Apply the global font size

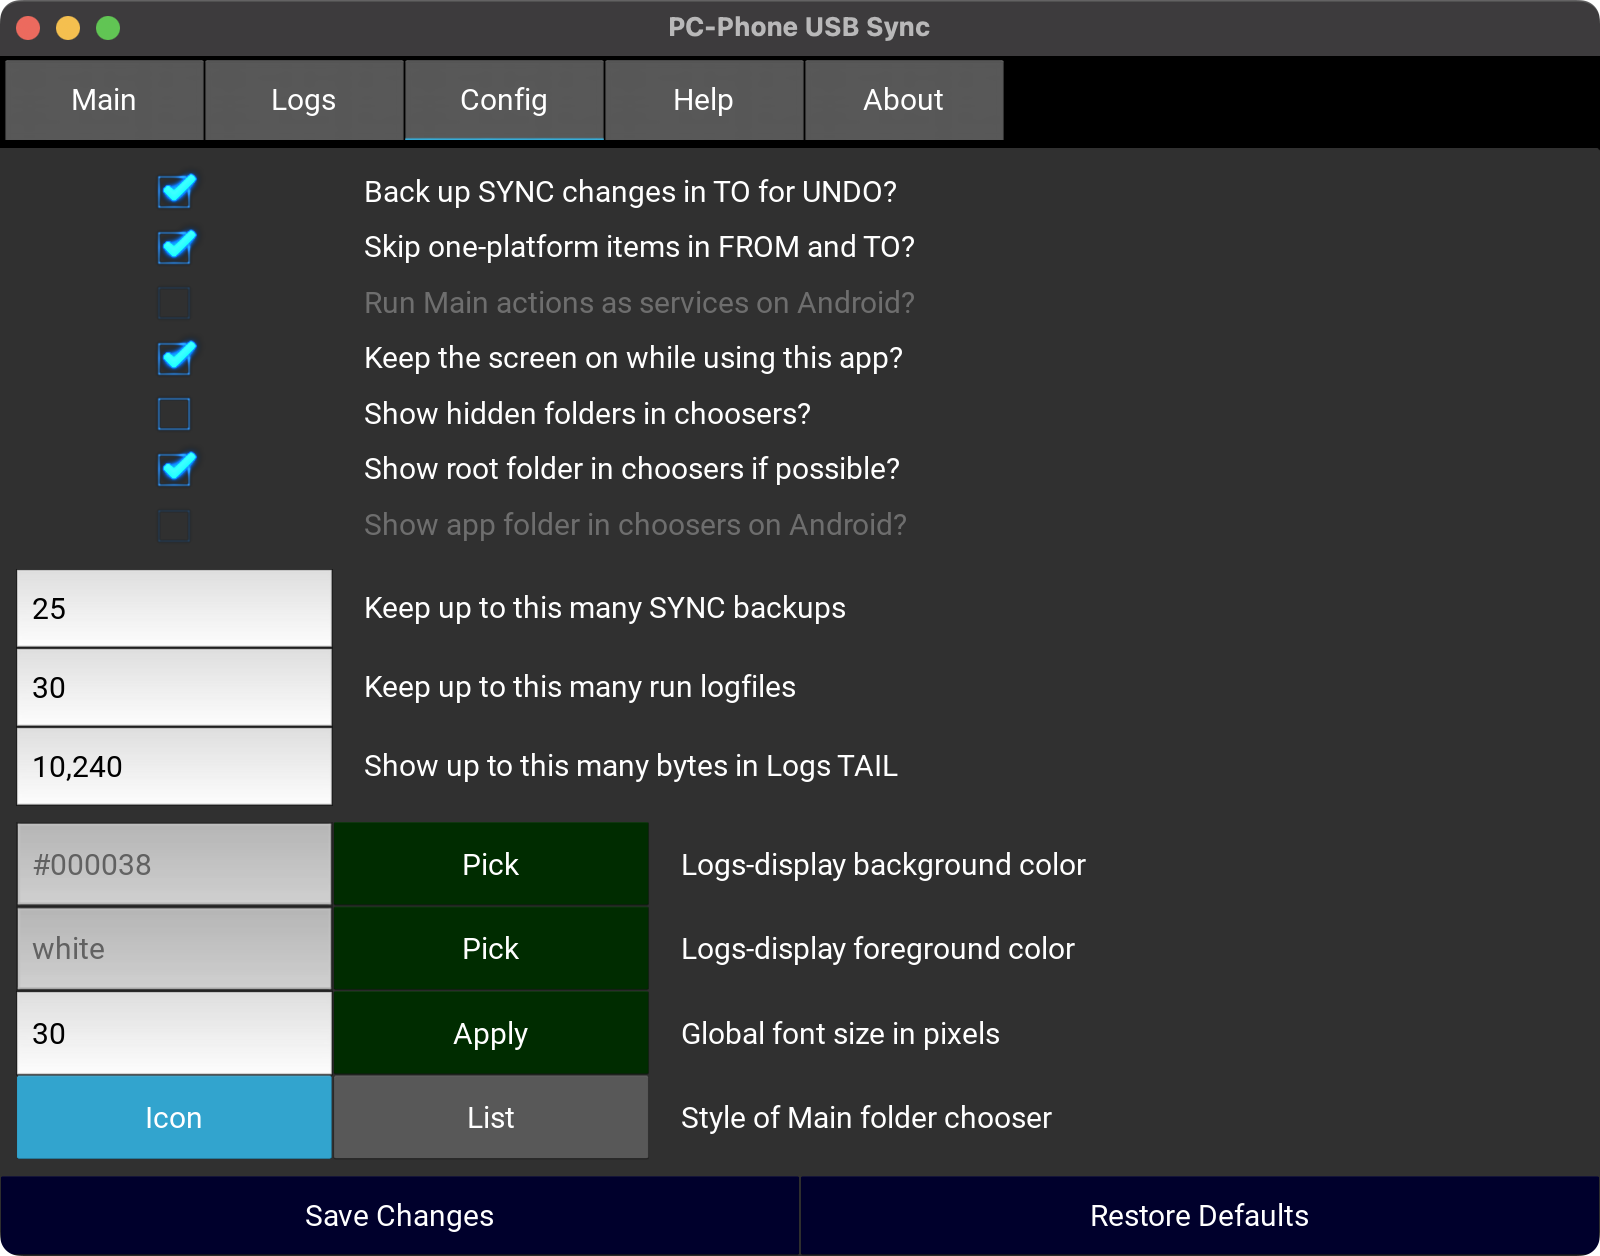[x=490, y=1034]
